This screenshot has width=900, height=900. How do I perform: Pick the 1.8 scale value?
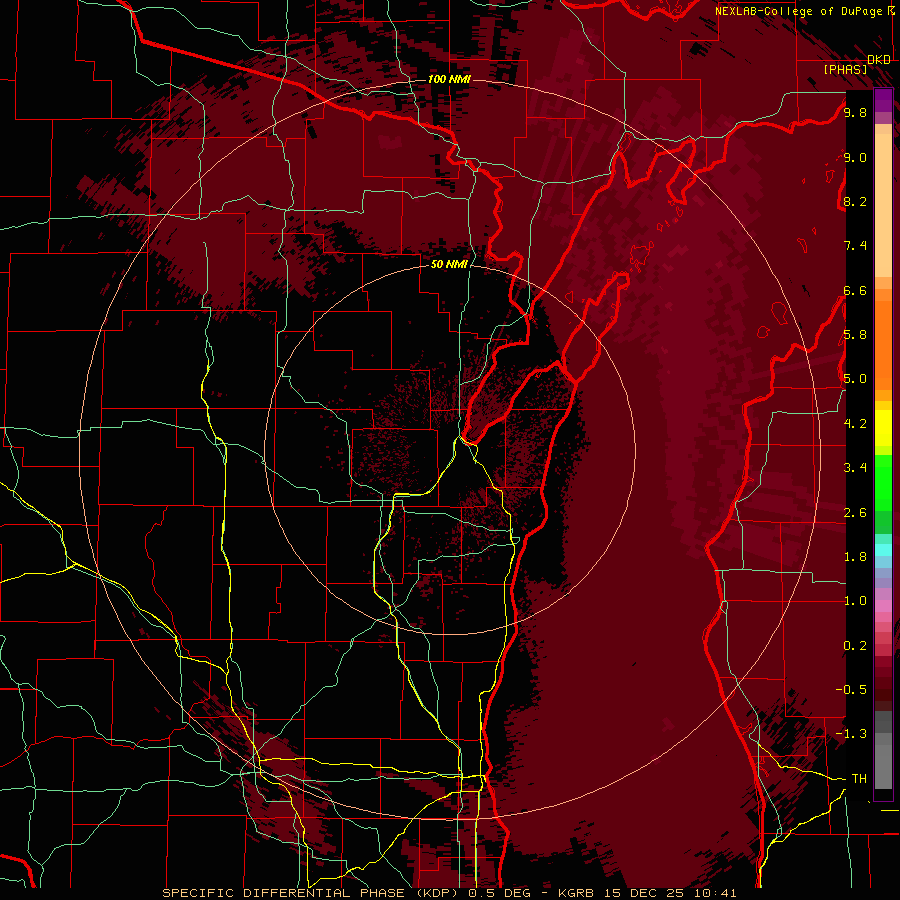(855, 556)
